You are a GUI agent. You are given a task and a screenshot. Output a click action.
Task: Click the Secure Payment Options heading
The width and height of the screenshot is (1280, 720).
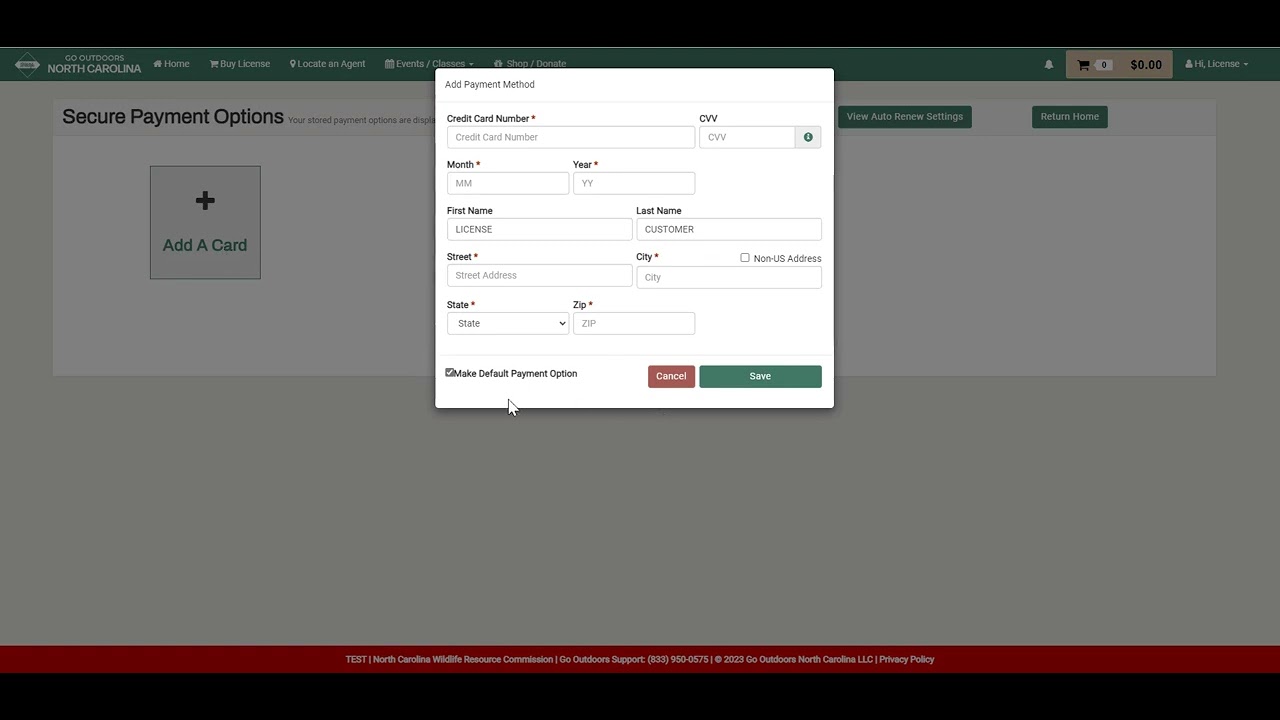click(173, 117)
